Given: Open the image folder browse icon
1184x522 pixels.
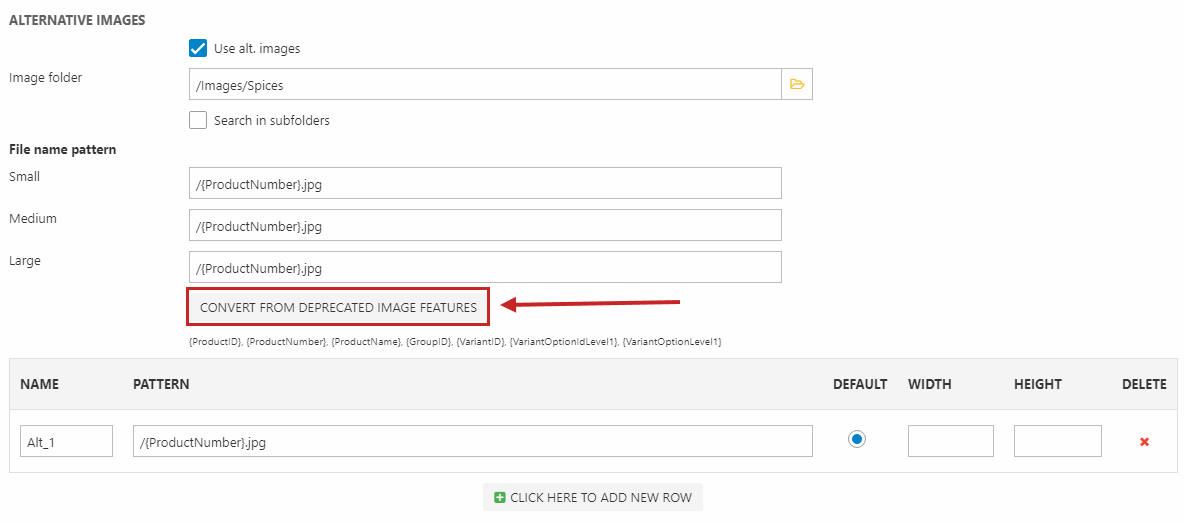Looking at the screenshot, I should point(797,85).
